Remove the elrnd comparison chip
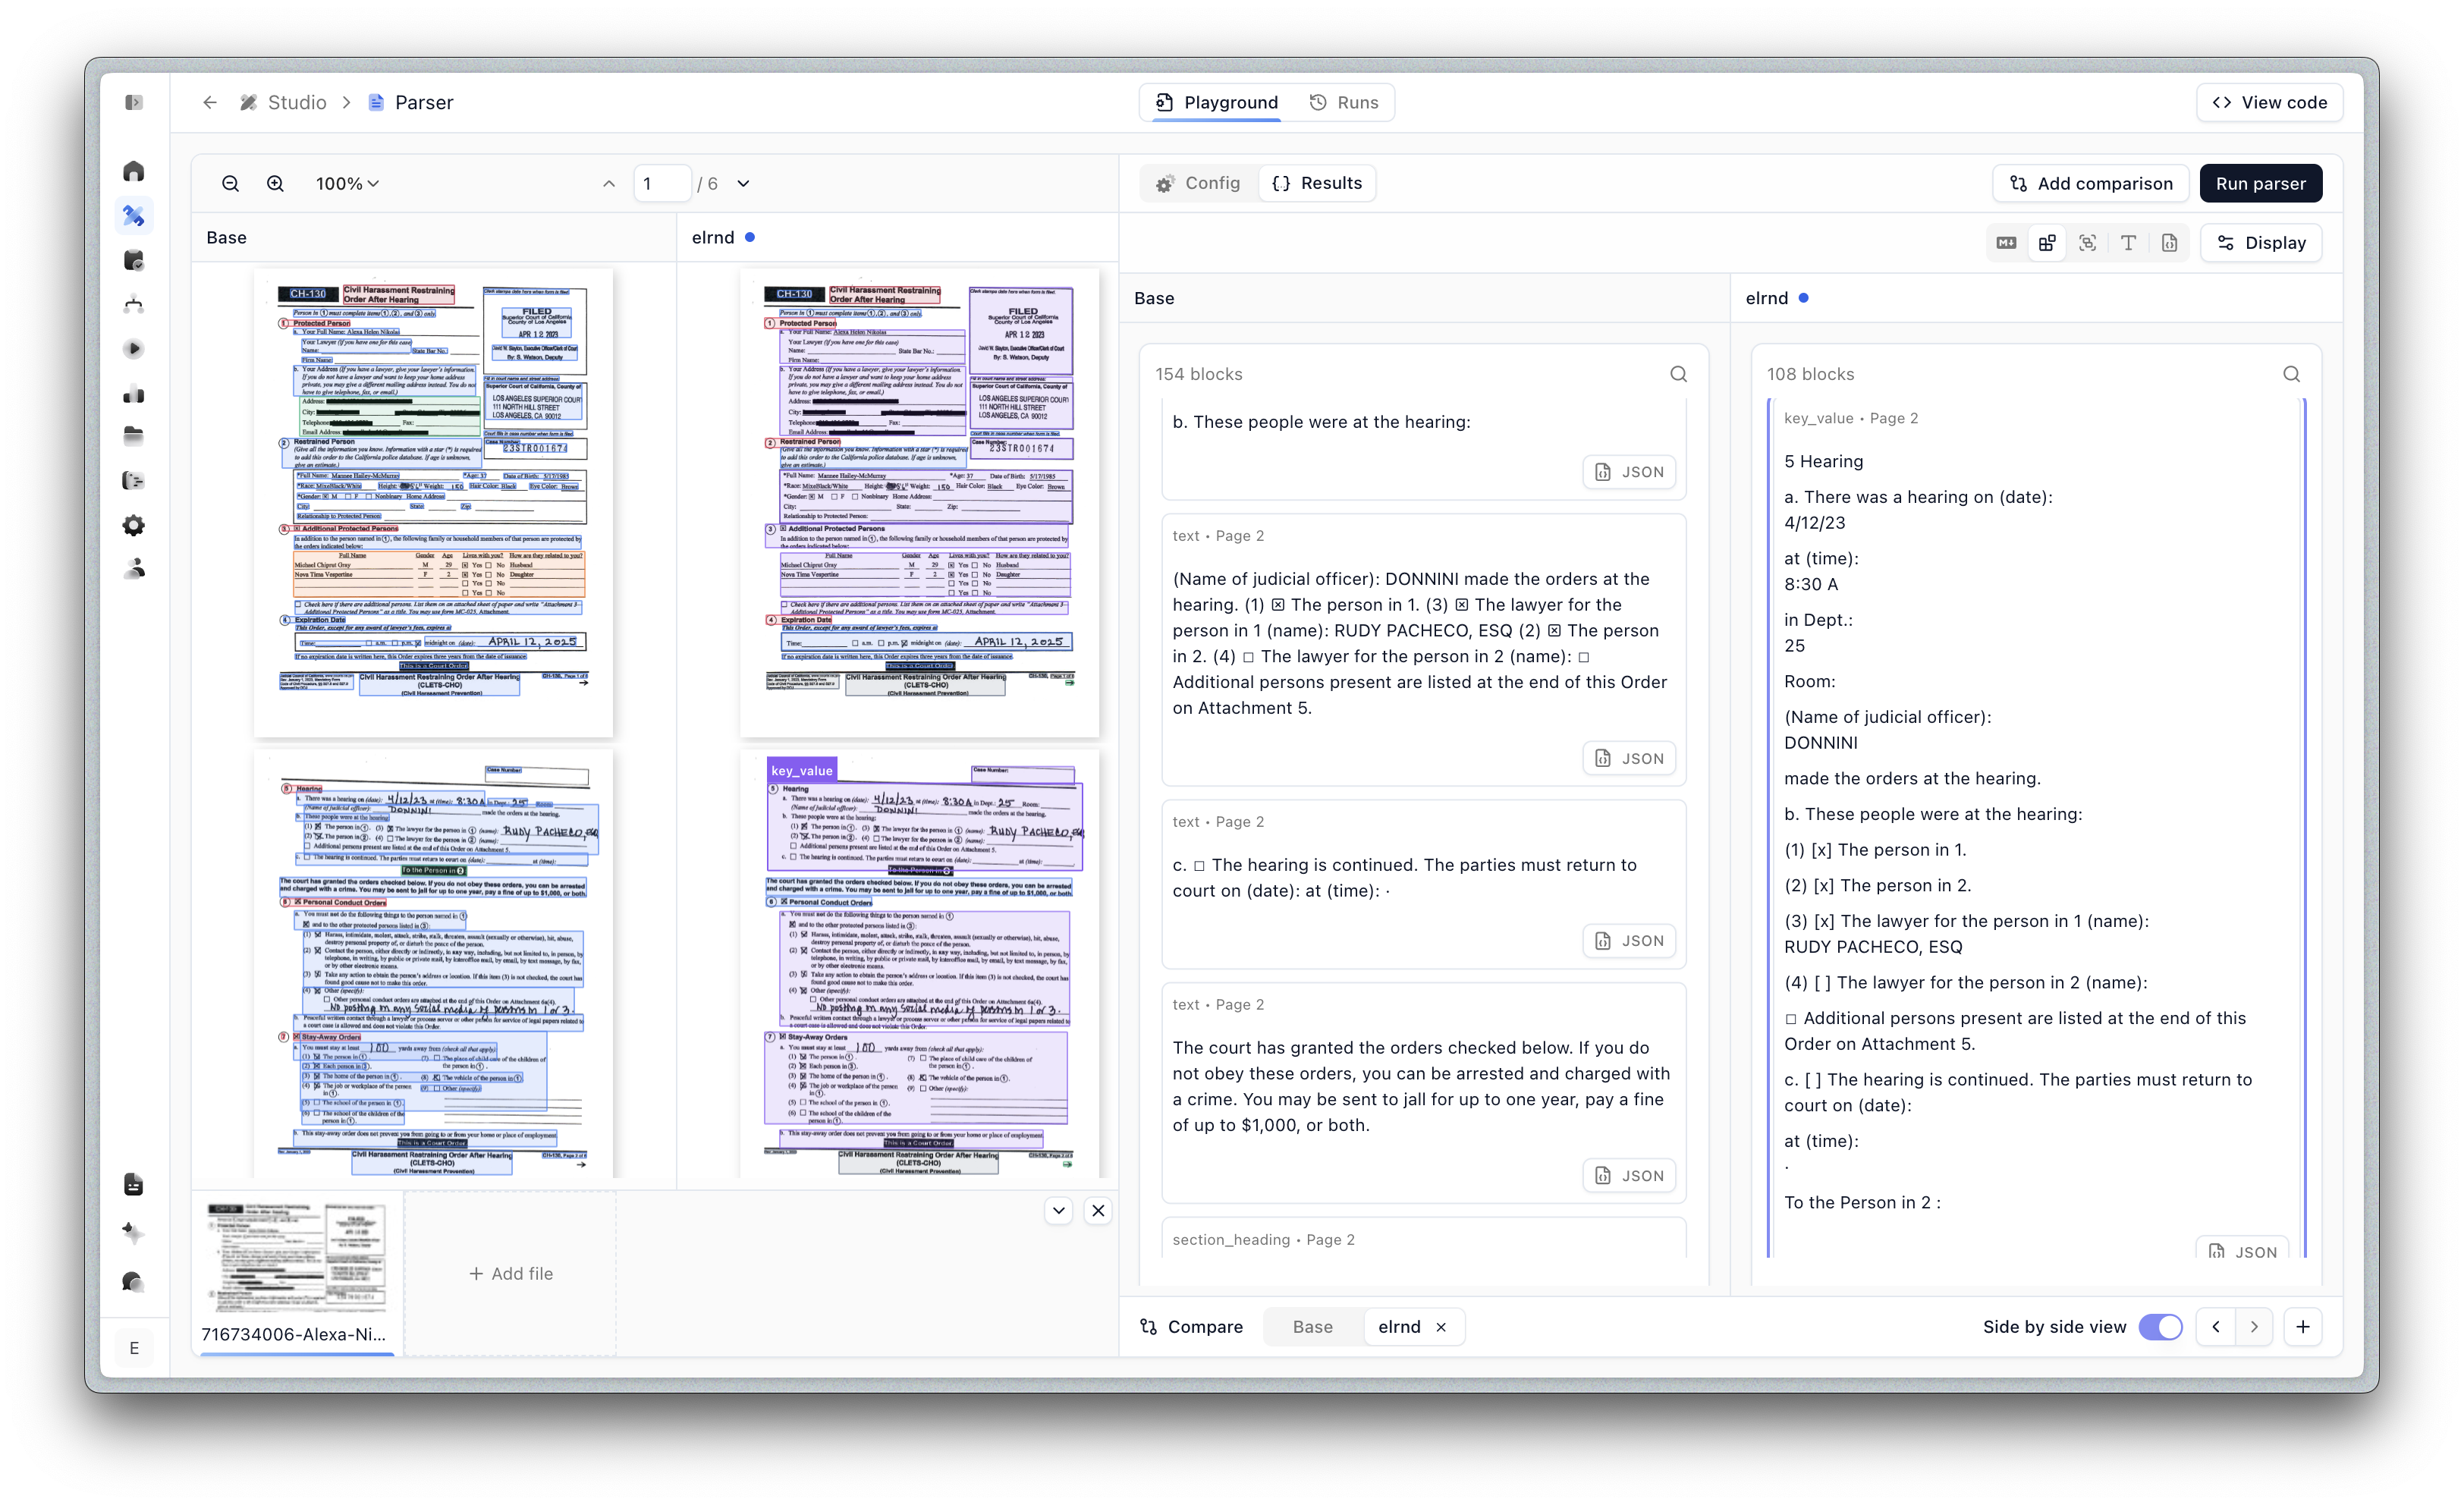2464x1505 pixels. [1442, 1327]
